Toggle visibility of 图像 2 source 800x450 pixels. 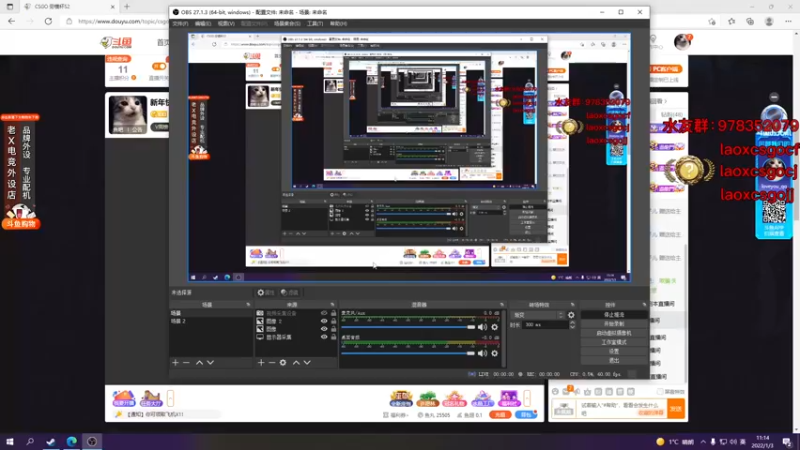[x=324, y=321]
